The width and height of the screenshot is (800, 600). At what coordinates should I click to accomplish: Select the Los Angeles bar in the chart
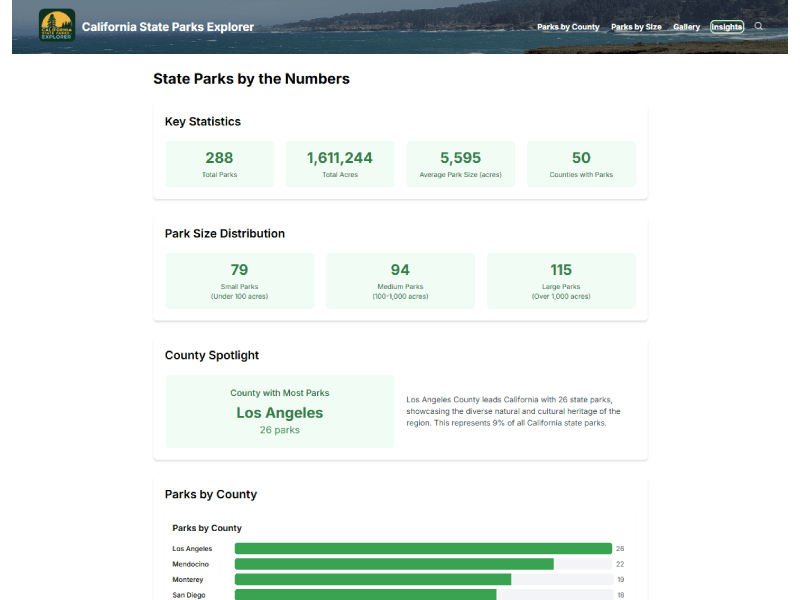(x=420, y=548)
